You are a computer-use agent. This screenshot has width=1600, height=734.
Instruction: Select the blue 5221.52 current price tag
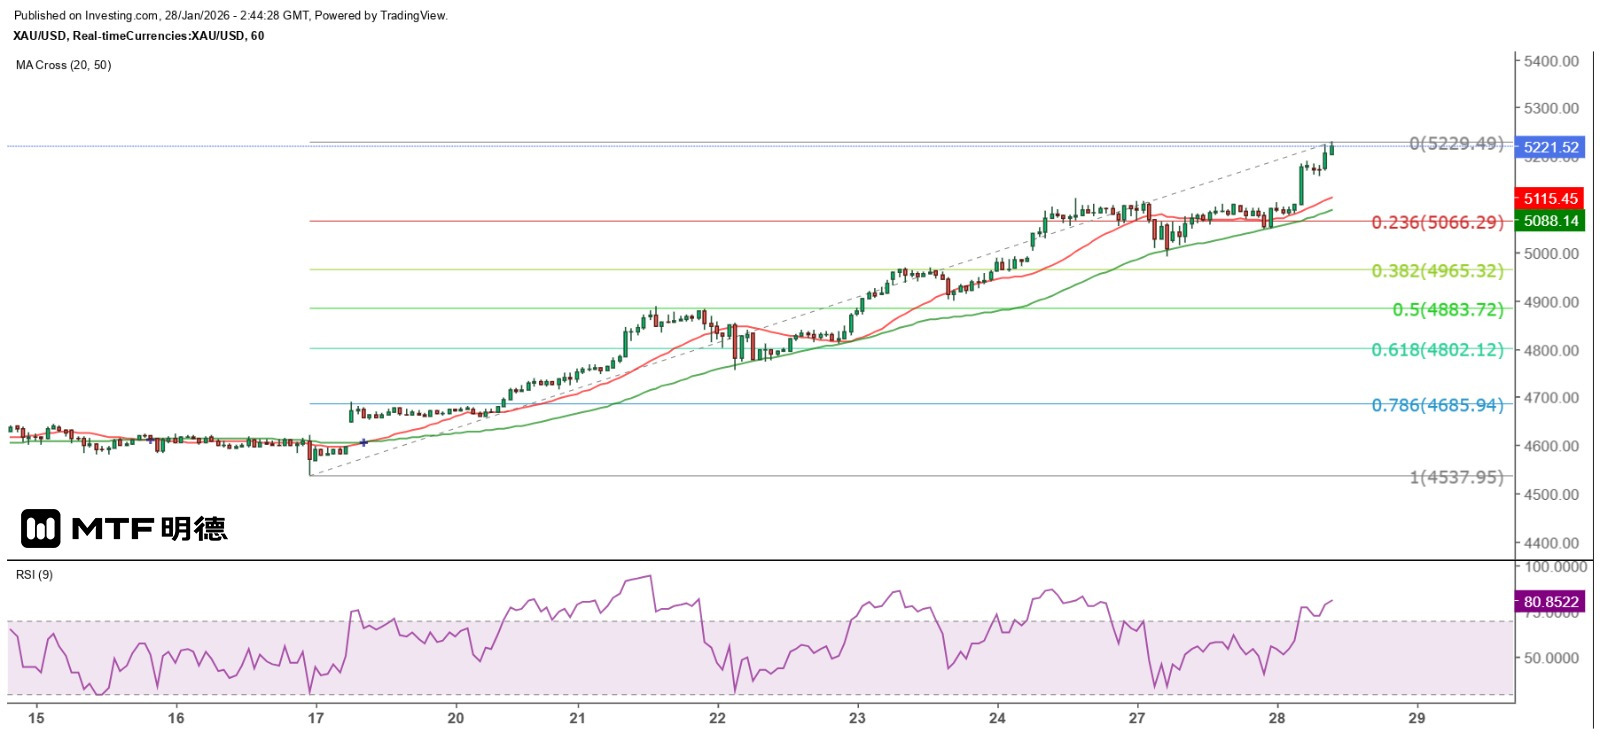1550,147
